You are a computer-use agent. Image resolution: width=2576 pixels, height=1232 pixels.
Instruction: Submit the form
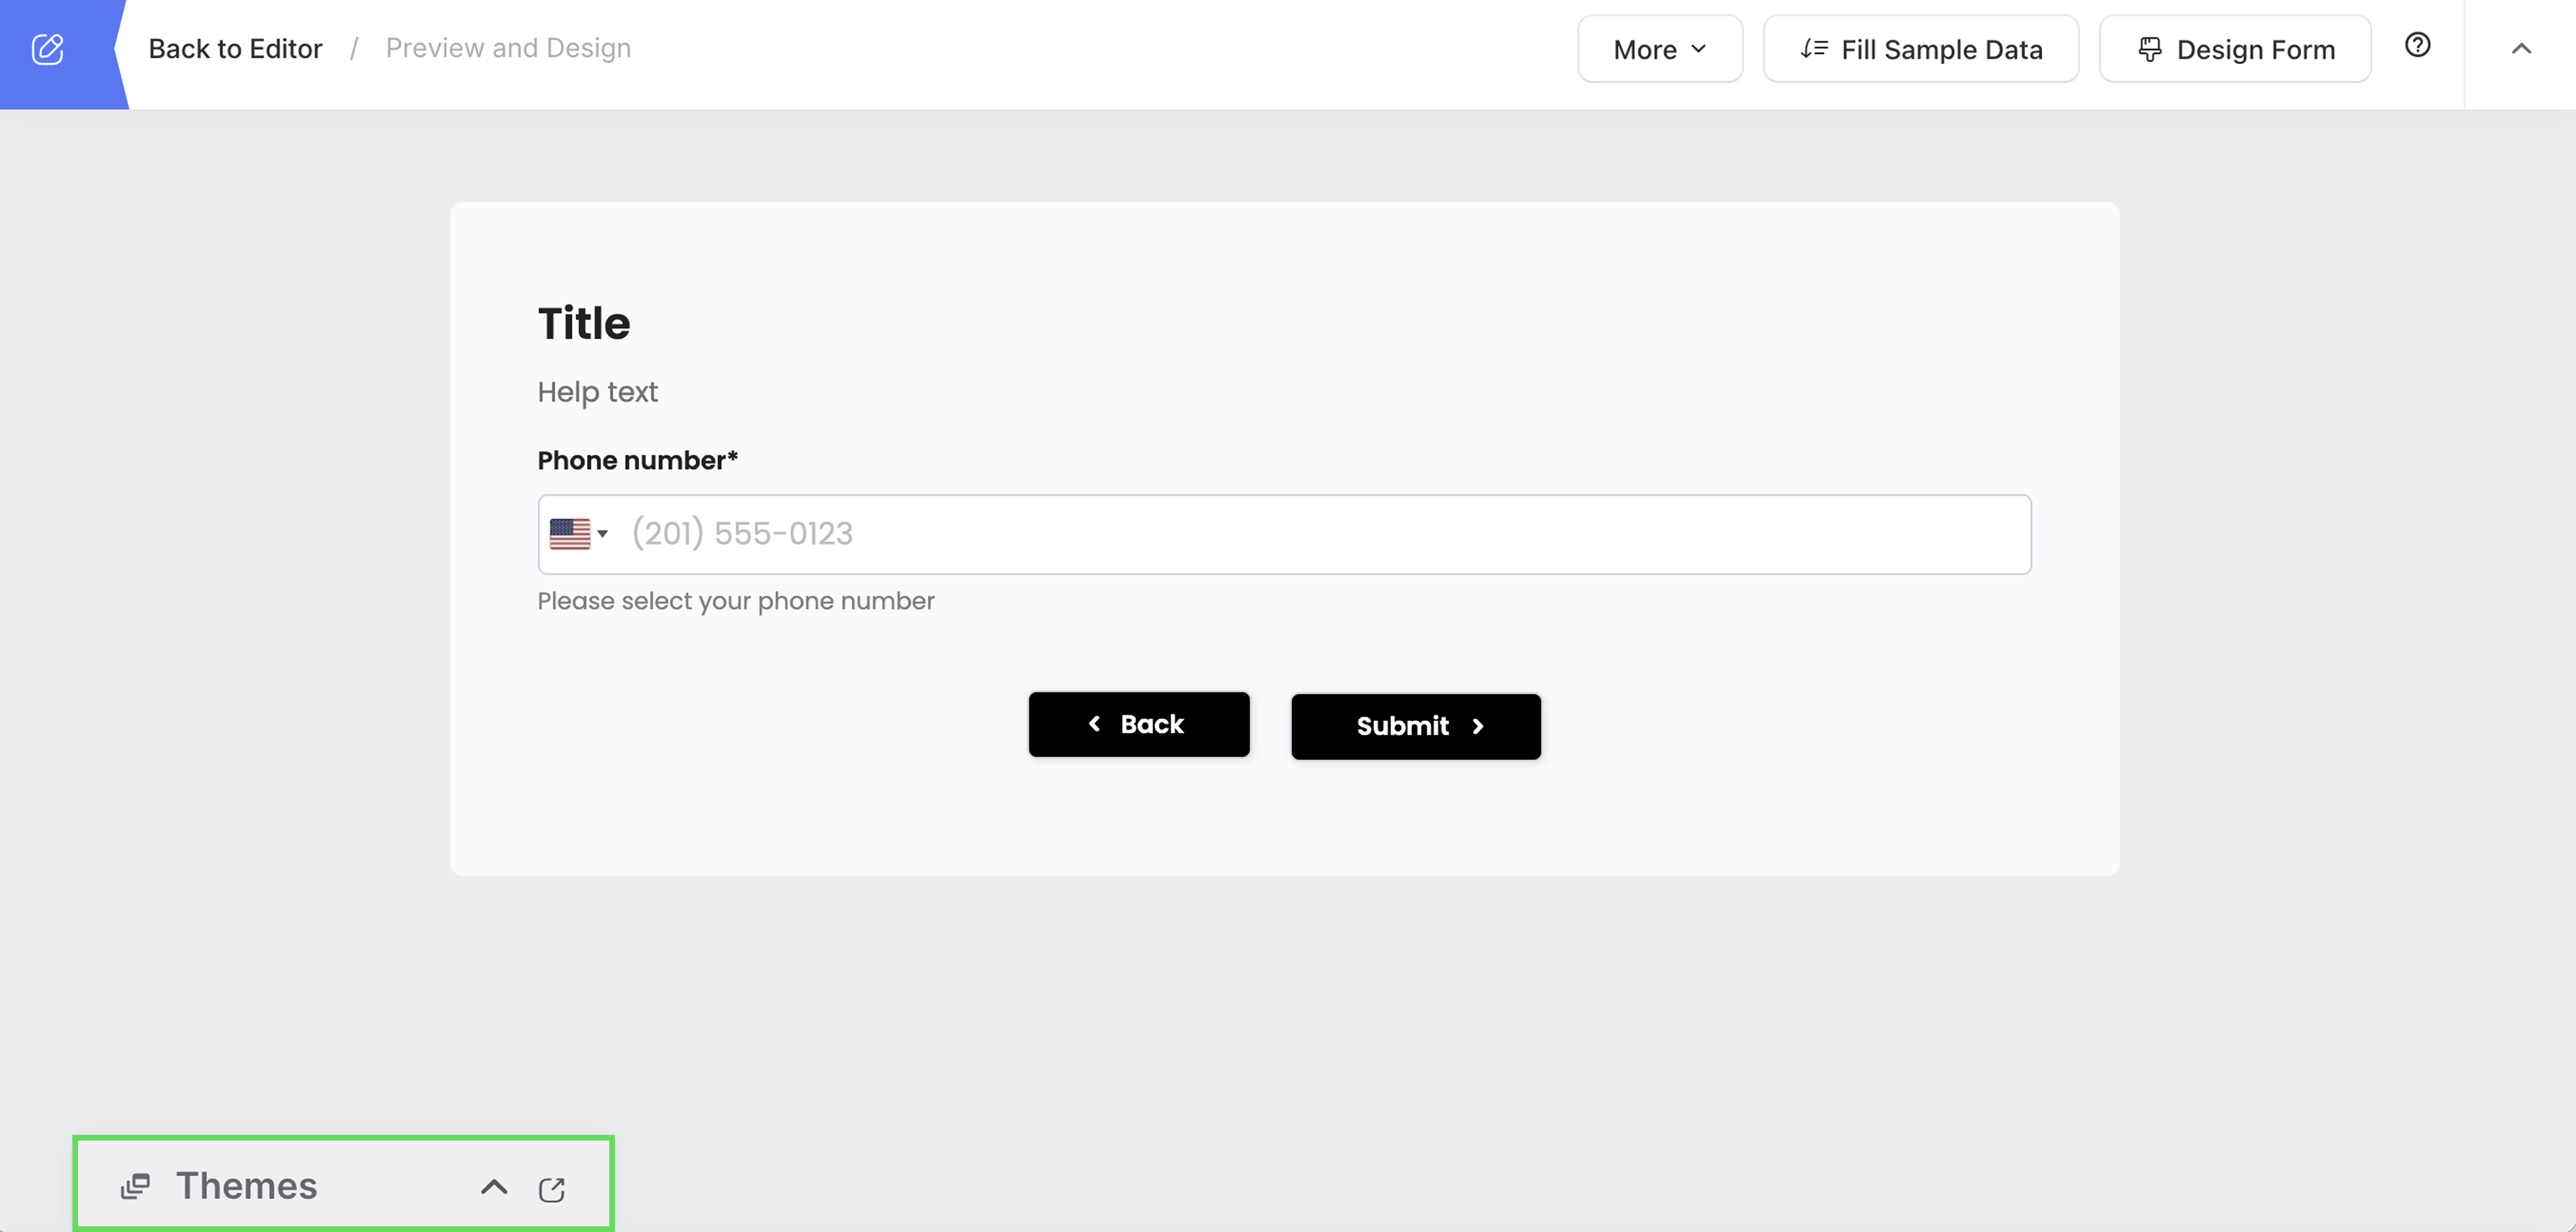click(x=1415, y=726)
